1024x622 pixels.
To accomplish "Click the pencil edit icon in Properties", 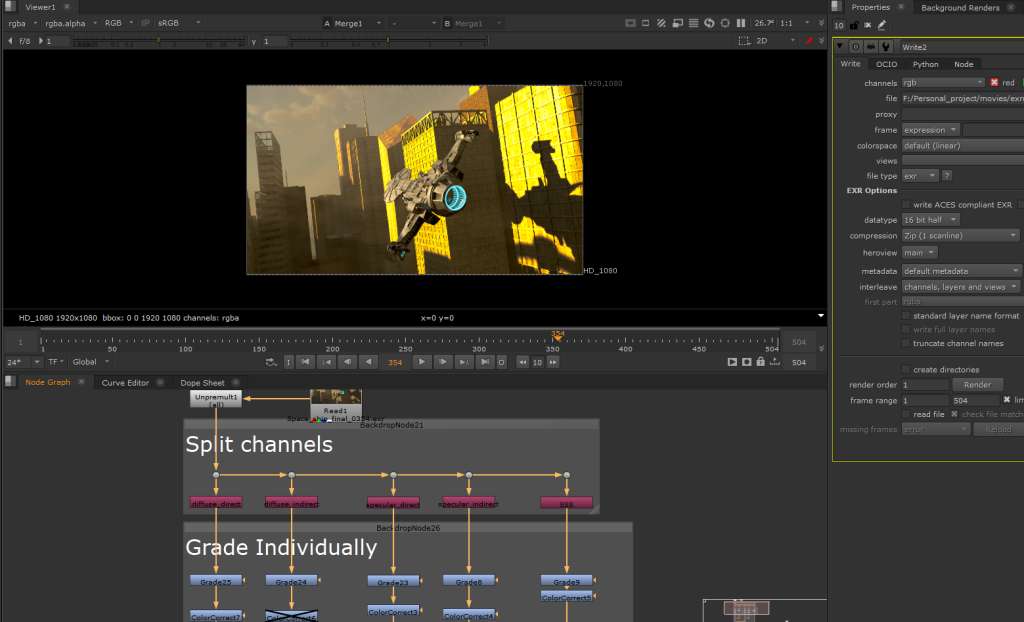I will 882,25.
